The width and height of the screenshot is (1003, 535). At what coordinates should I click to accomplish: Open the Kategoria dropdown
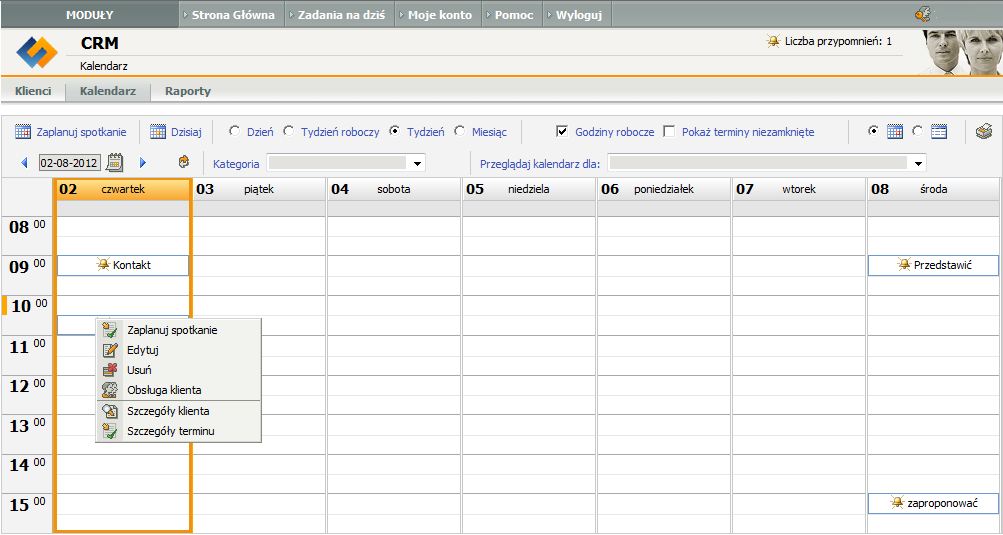346,164
